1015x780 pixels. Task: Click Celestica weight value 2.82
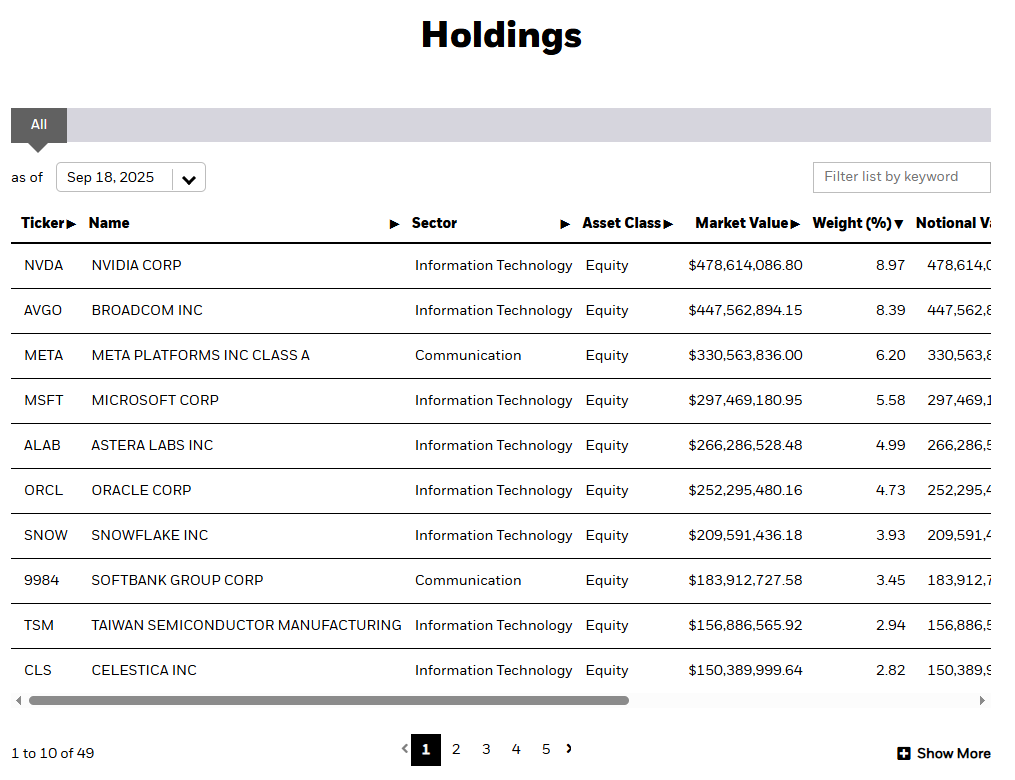[x=890, y=671]
